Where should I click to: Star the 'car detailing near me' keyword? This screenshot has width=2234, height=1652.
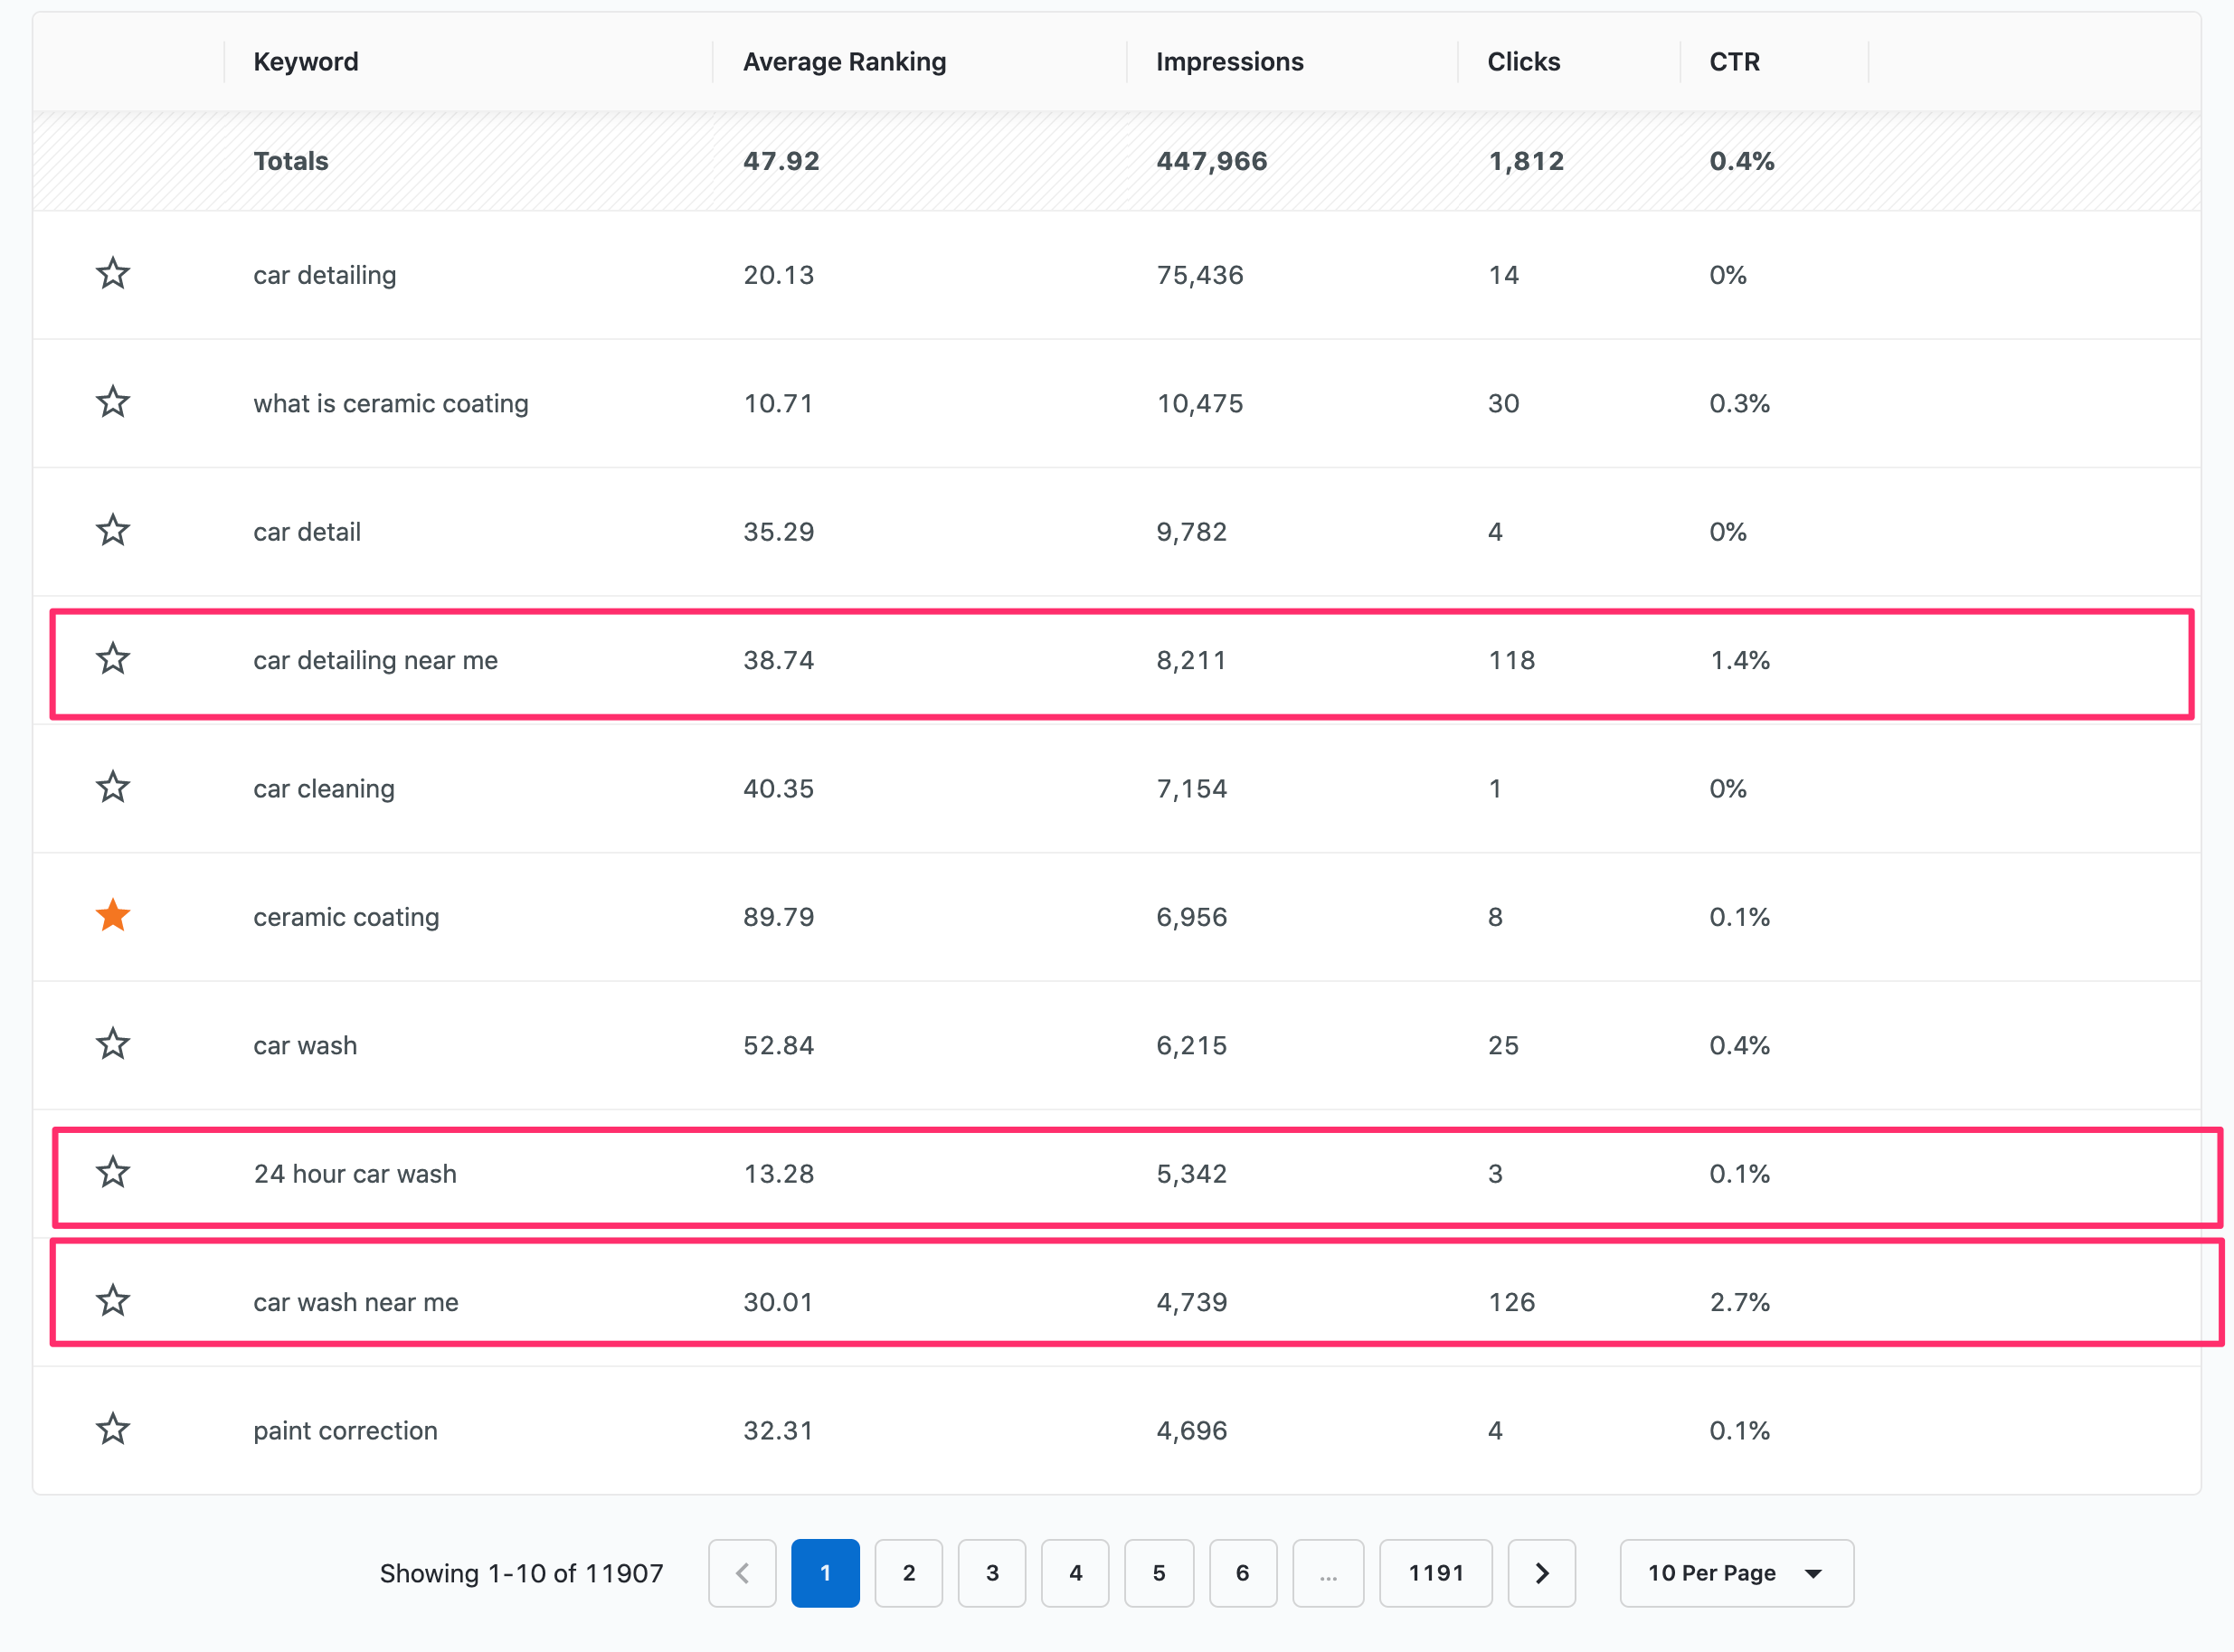pyautogui.click(x=113, y=659)
